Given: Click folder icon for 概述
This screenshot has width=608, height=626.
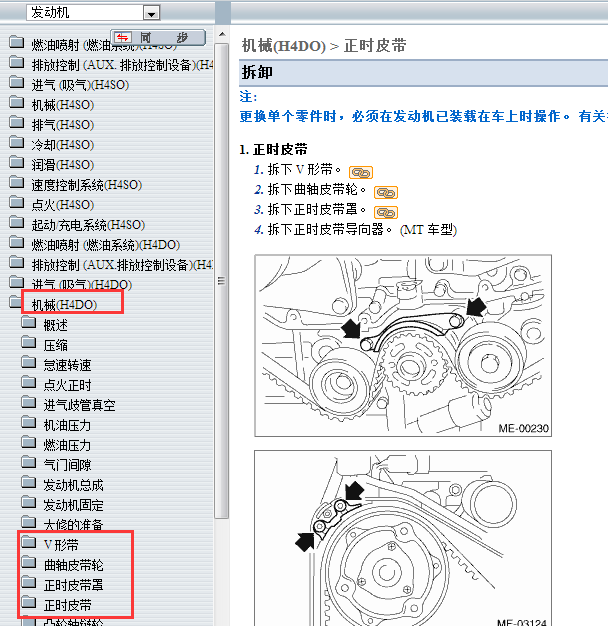Looking at the screenshot, I should [28, 323].
